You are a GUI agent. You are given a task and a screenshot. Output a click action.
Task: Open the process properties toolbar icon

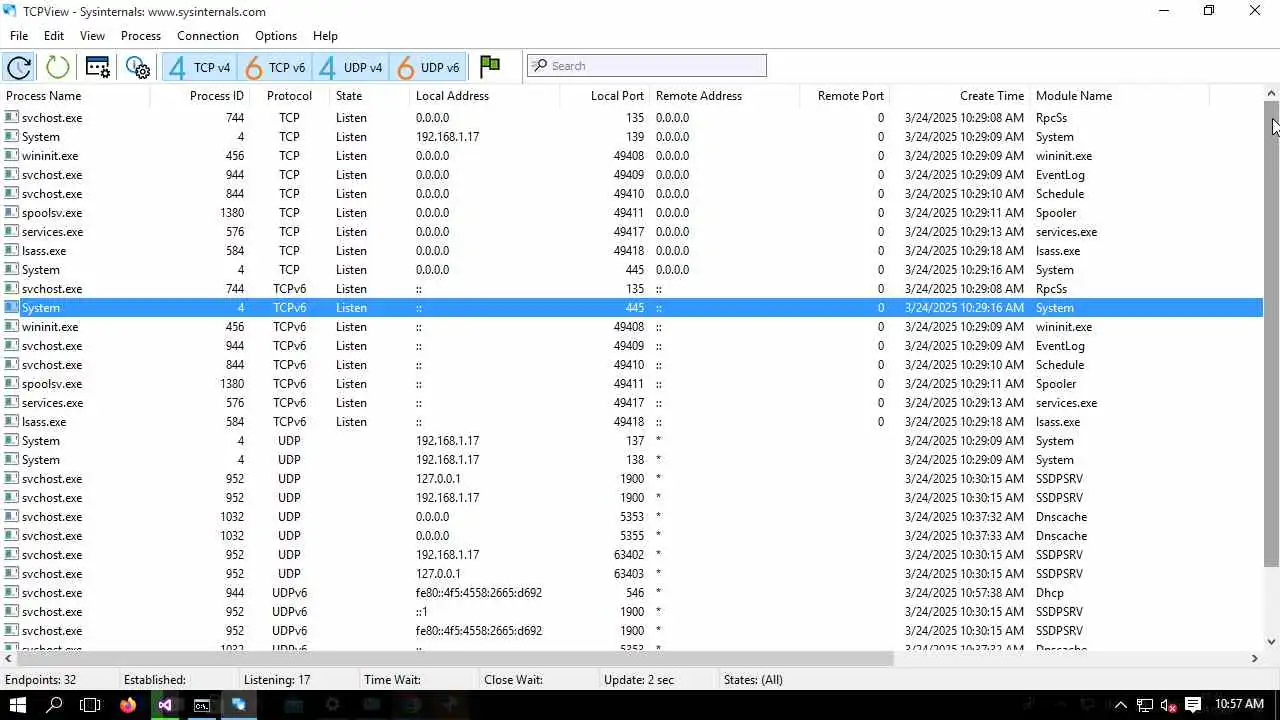[x=98, y=67]
